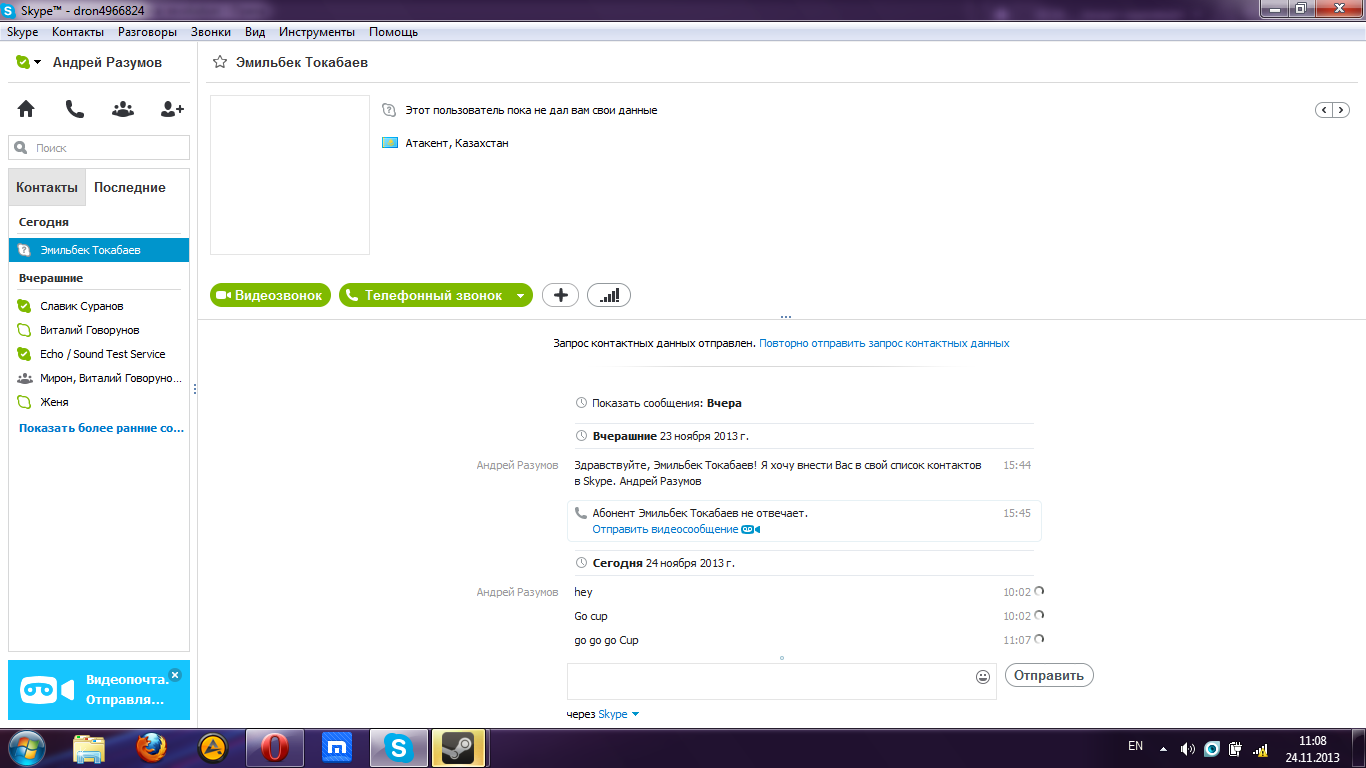Open Skype Home via house icon

(x=26, y=109)
